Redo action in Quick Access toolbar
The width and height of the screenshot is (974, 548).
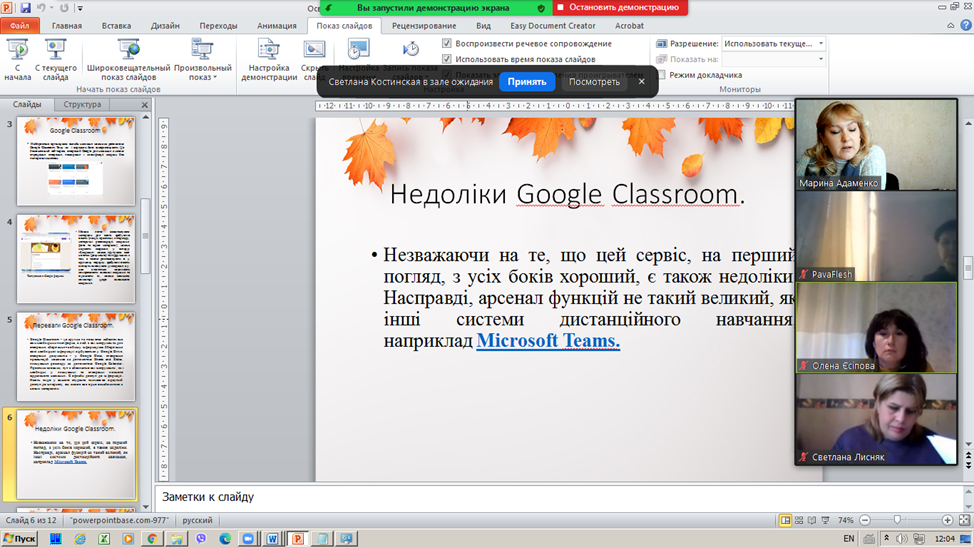tap(63, 8)
